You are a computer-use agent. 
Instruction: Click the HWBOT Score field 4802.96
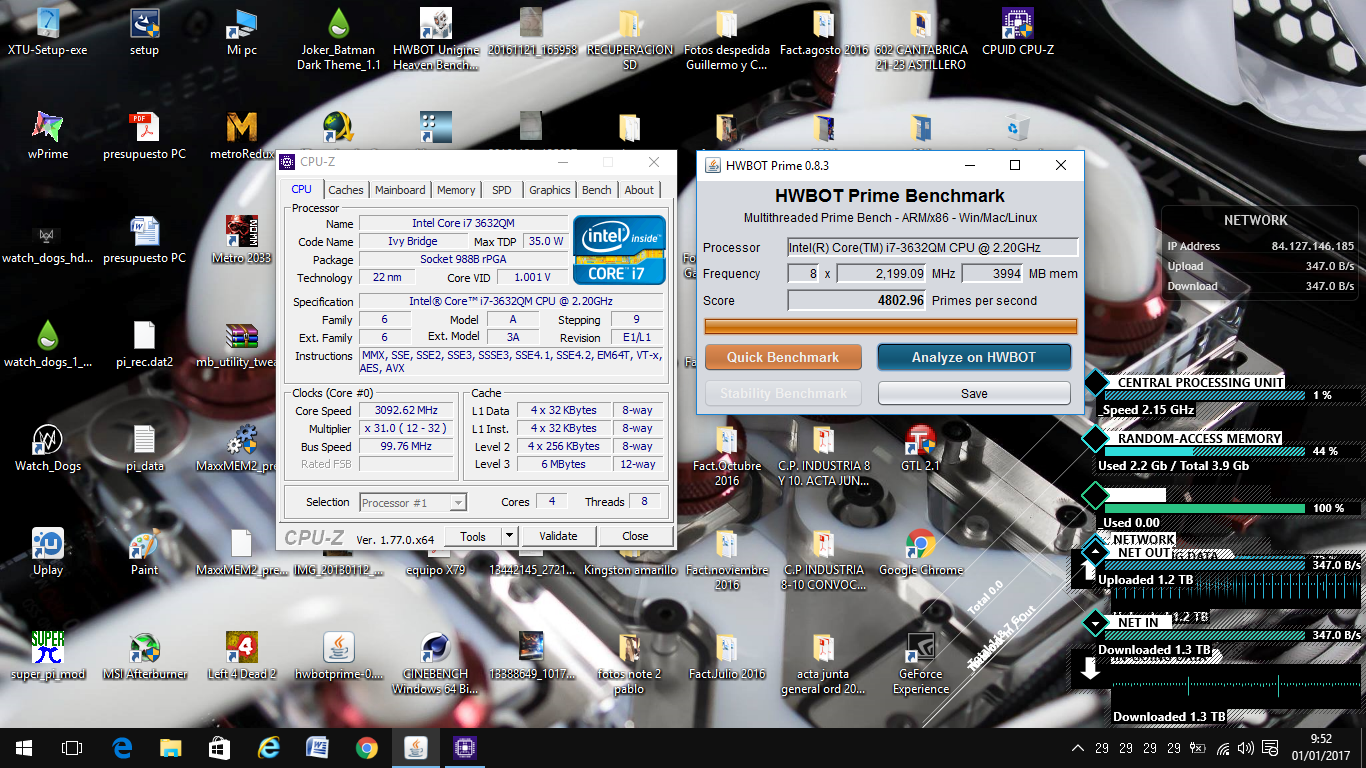[857, 300]
